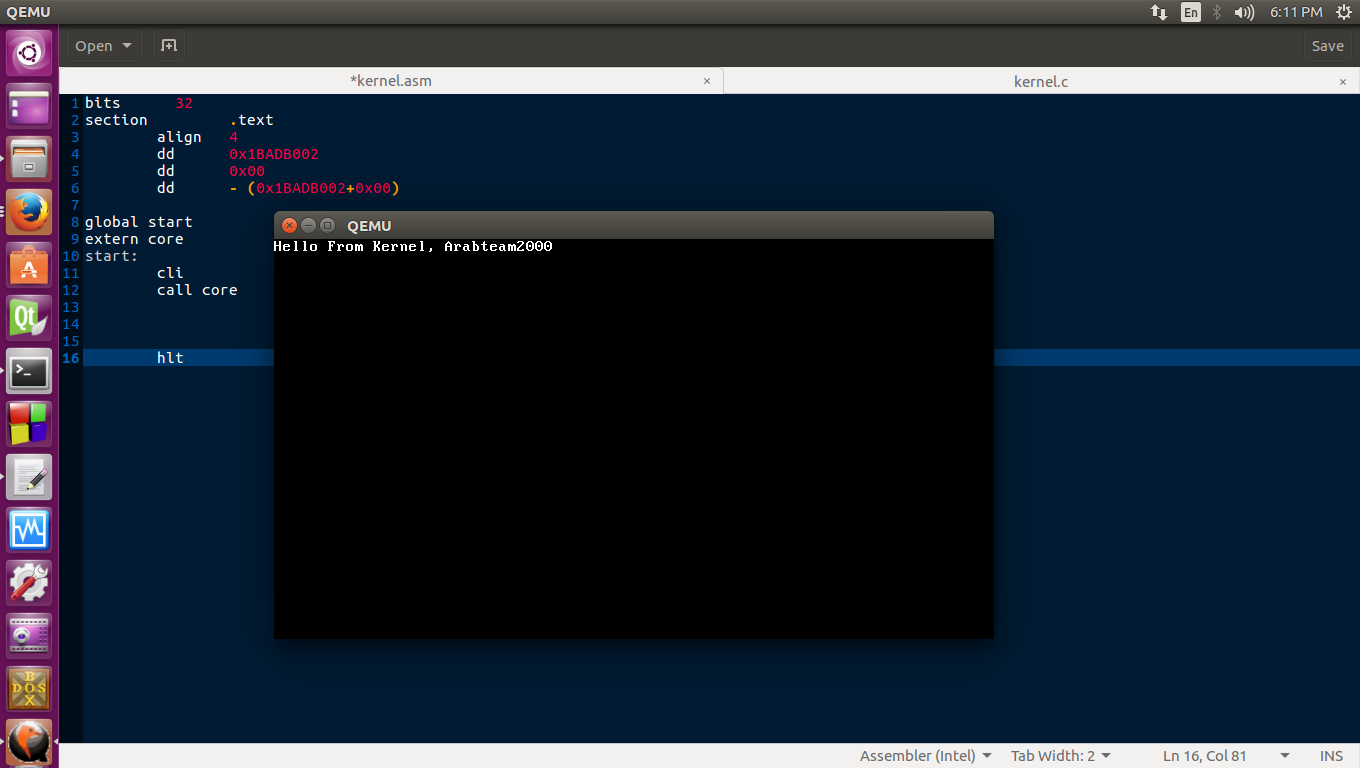Click the purple Show Desktop launcher icon
Screen dimensions: 1360x768
29,107
